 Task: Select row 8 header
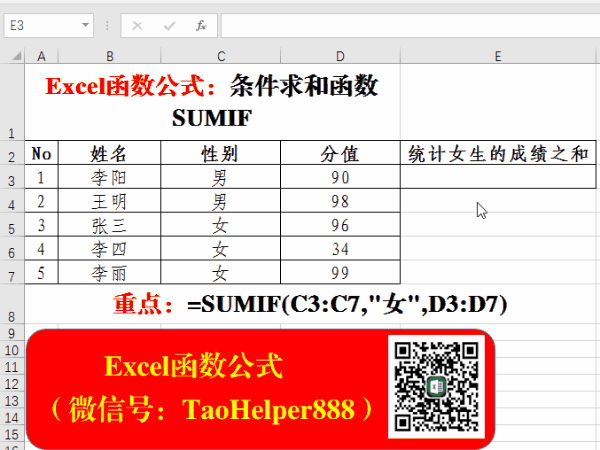[12, 304]
